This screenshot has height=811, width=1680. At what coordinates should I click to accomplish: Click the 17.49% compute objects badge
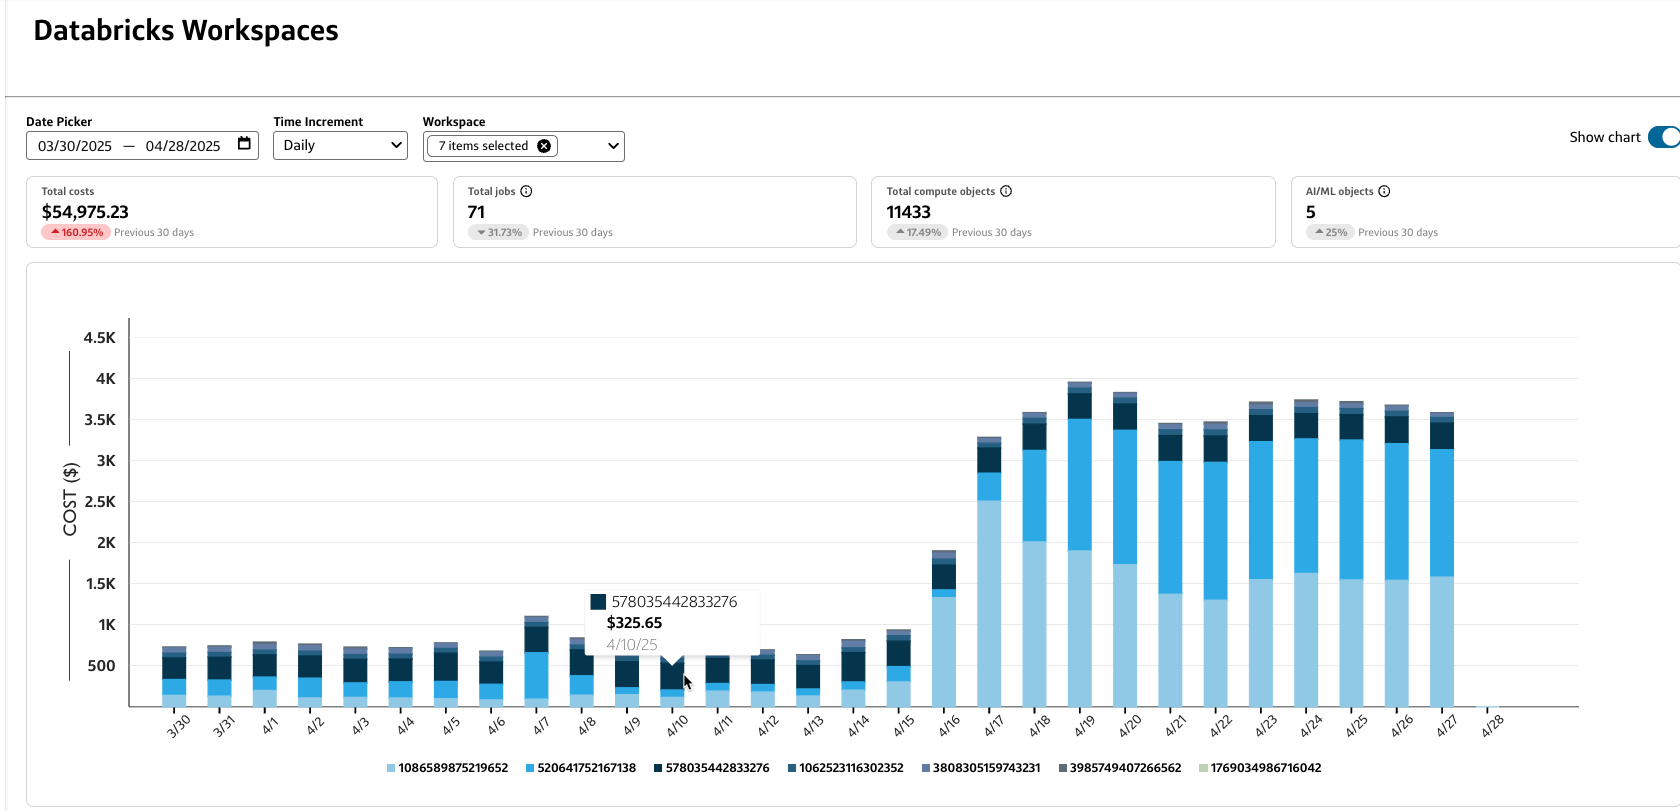[x=918, y=232]
